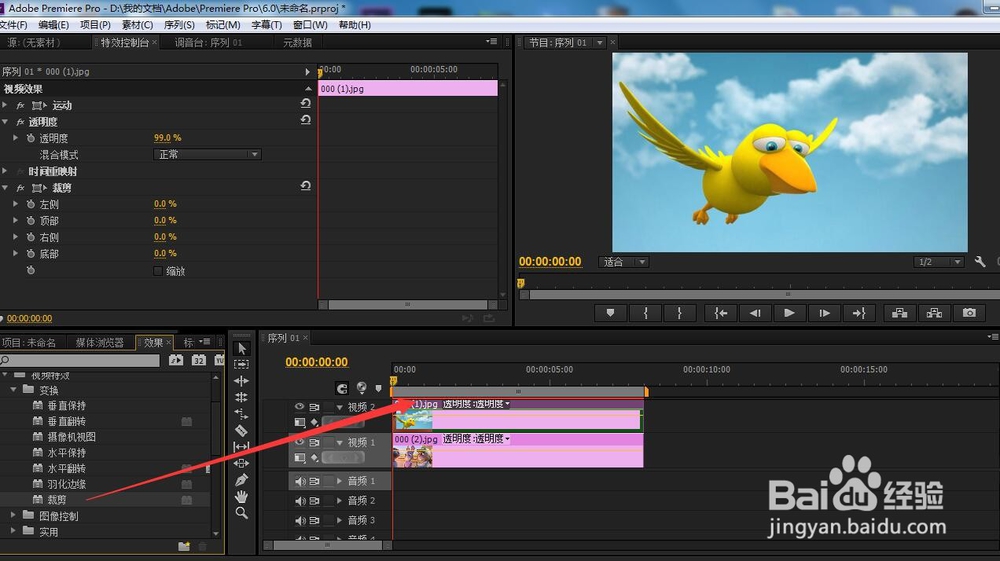Viewport: 1000px width, 561px height.
Task: Expand the 时间重映射 section
Action: (x=5, y=171)
